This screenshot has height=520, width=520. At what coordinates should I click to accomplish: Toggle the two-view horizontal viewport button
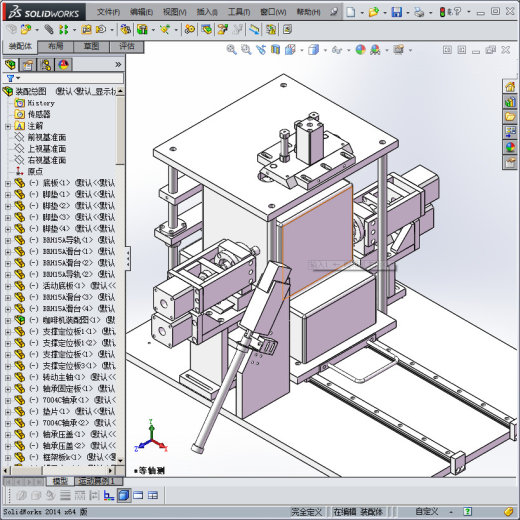point(138,495)
